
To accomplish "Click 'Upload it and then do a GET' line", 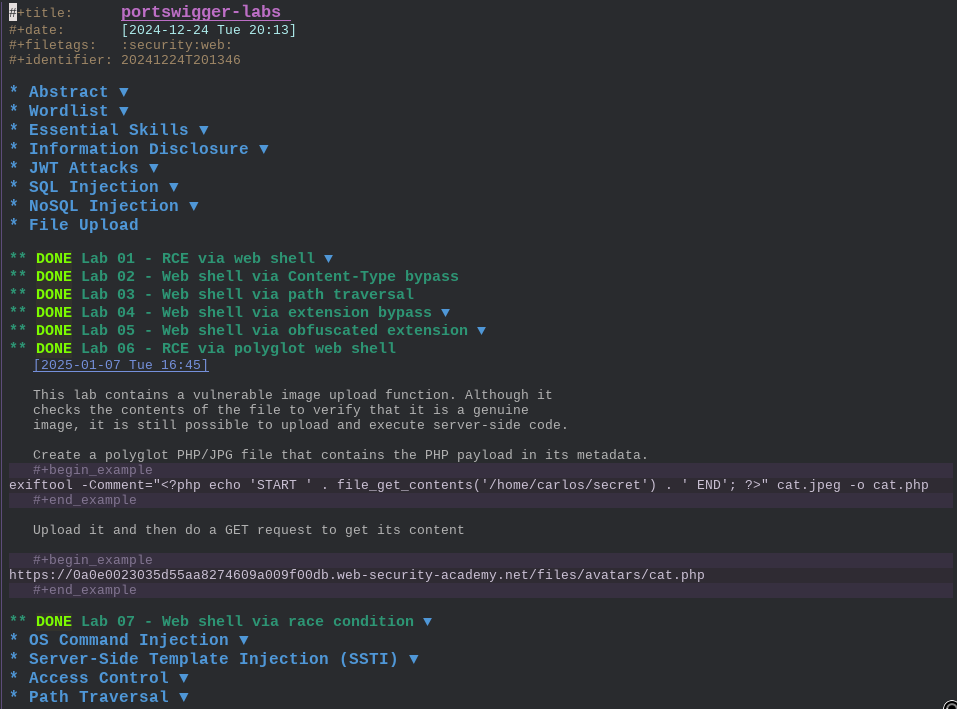I will [x=248, y=530].
